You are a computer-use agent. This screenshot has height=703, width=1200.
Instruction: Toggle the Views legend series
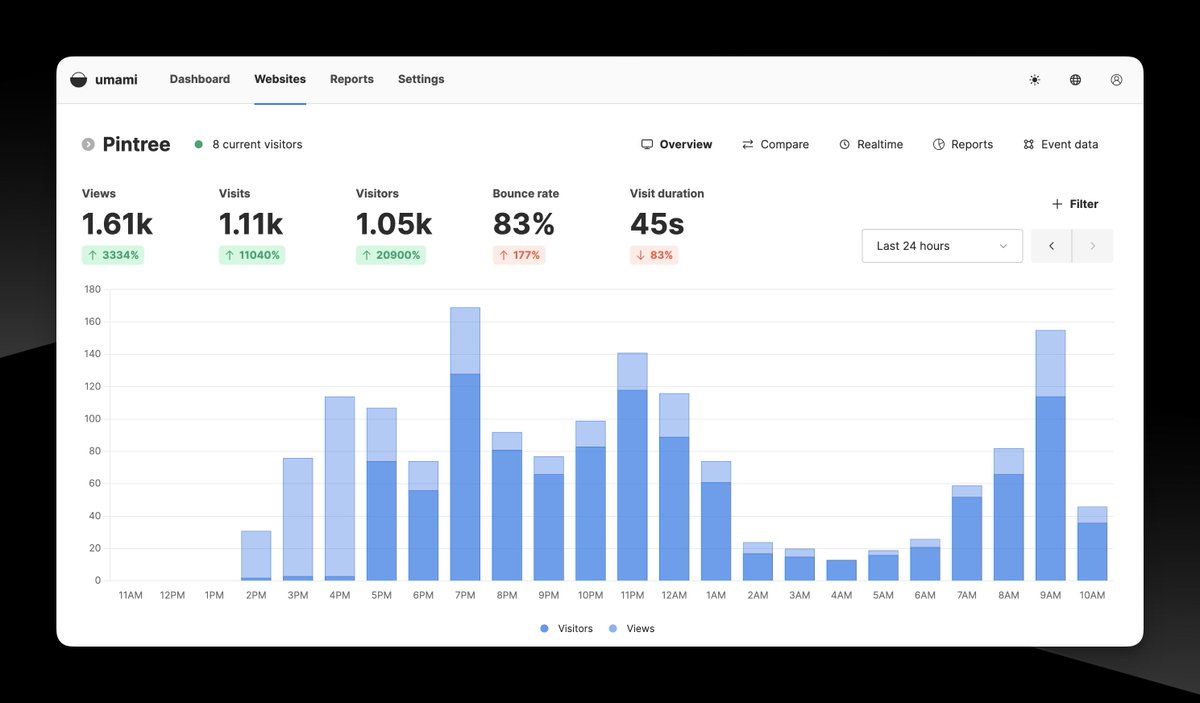coord(631,629)
